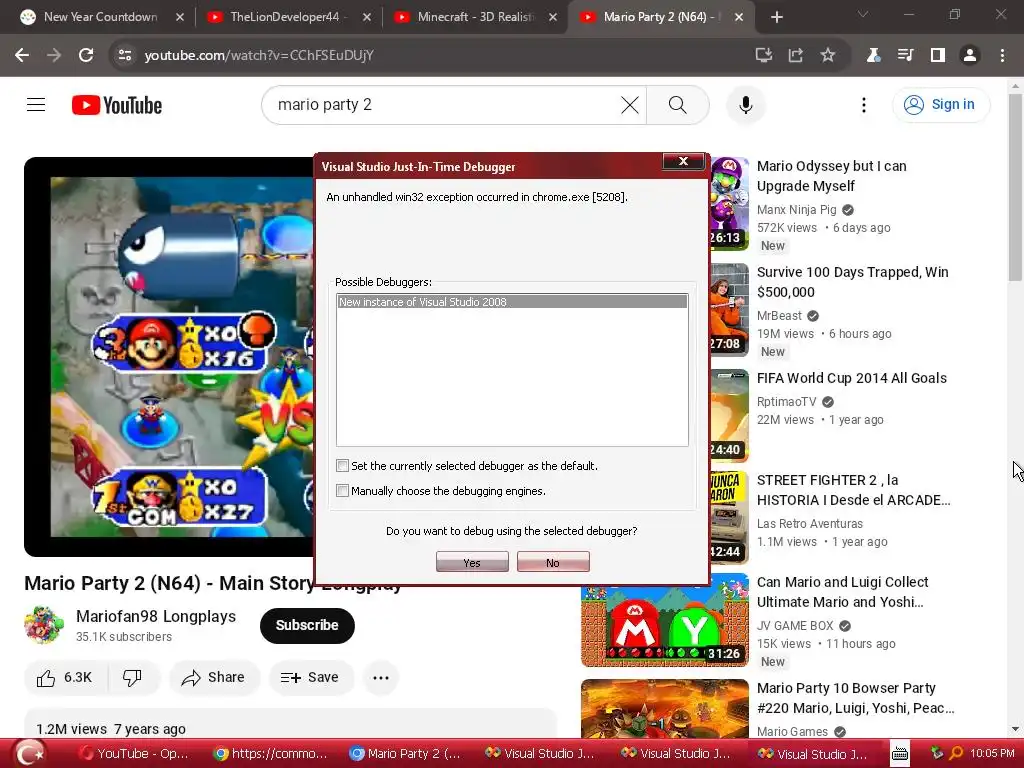
Task: Close the Just-In-Time Debugger dialog
Action: tap(683, 161)
